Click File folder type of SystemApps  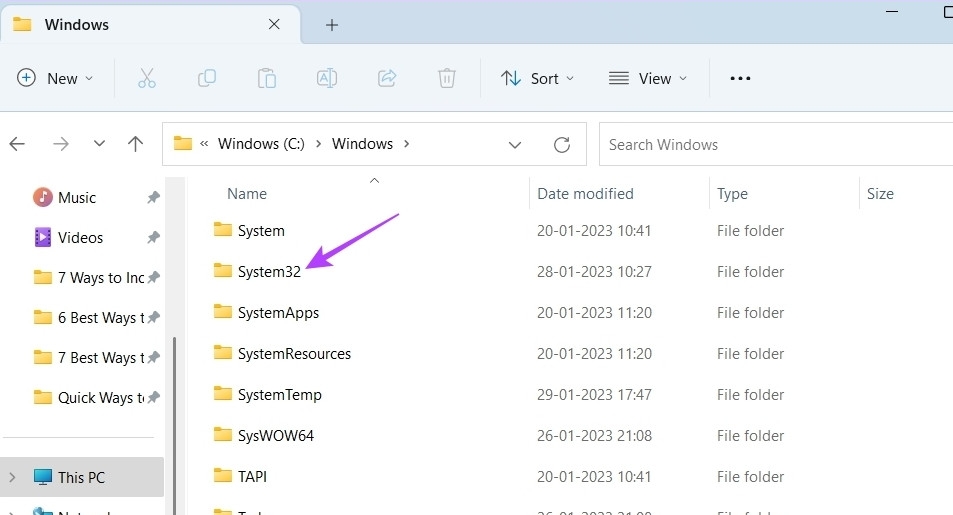coord(750,313)
